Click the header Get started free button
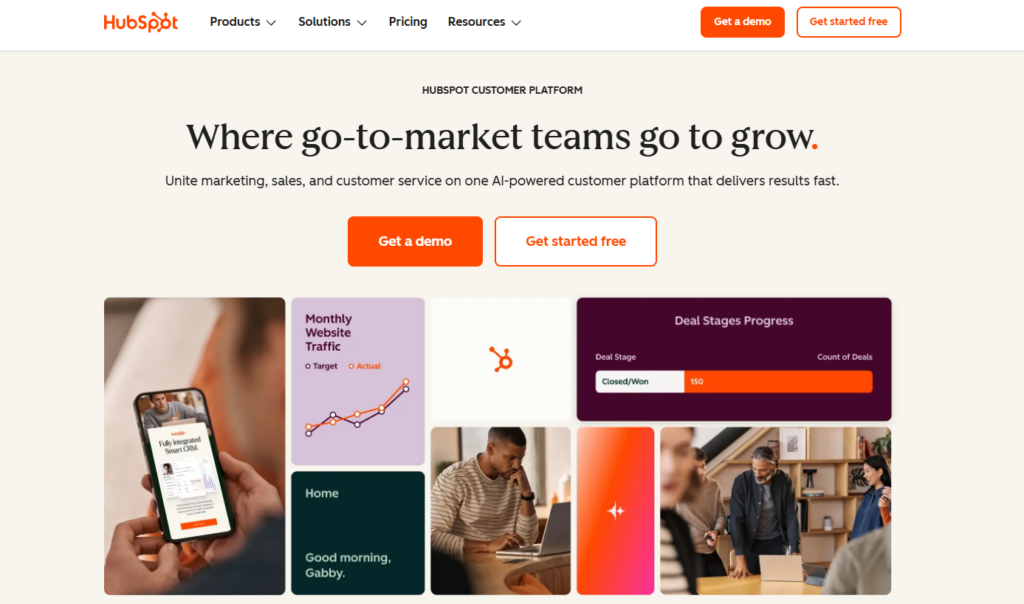Image resolution: width=1024 pixels, height=604 pixels. [x=848, y=22]
